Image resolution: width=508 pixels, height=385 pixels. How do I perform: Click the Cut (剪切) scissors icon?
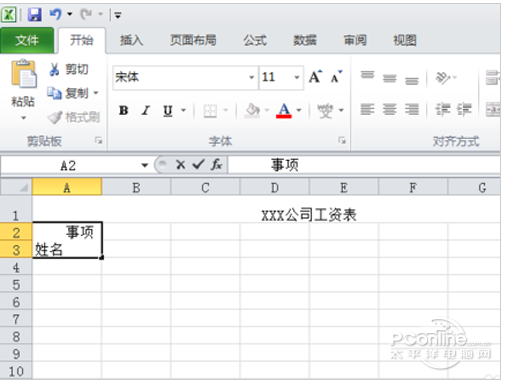(54, 69)
